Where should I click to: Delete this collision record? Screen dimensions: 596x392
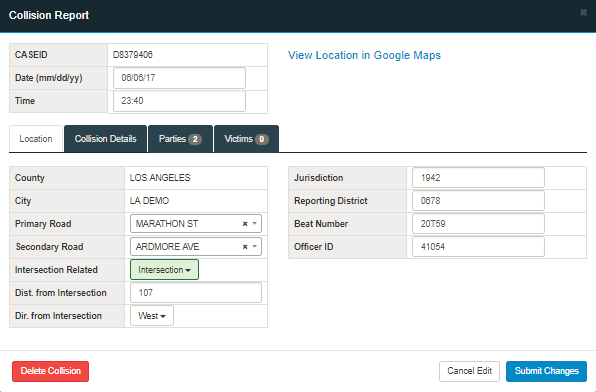click(x=51, y=371)
